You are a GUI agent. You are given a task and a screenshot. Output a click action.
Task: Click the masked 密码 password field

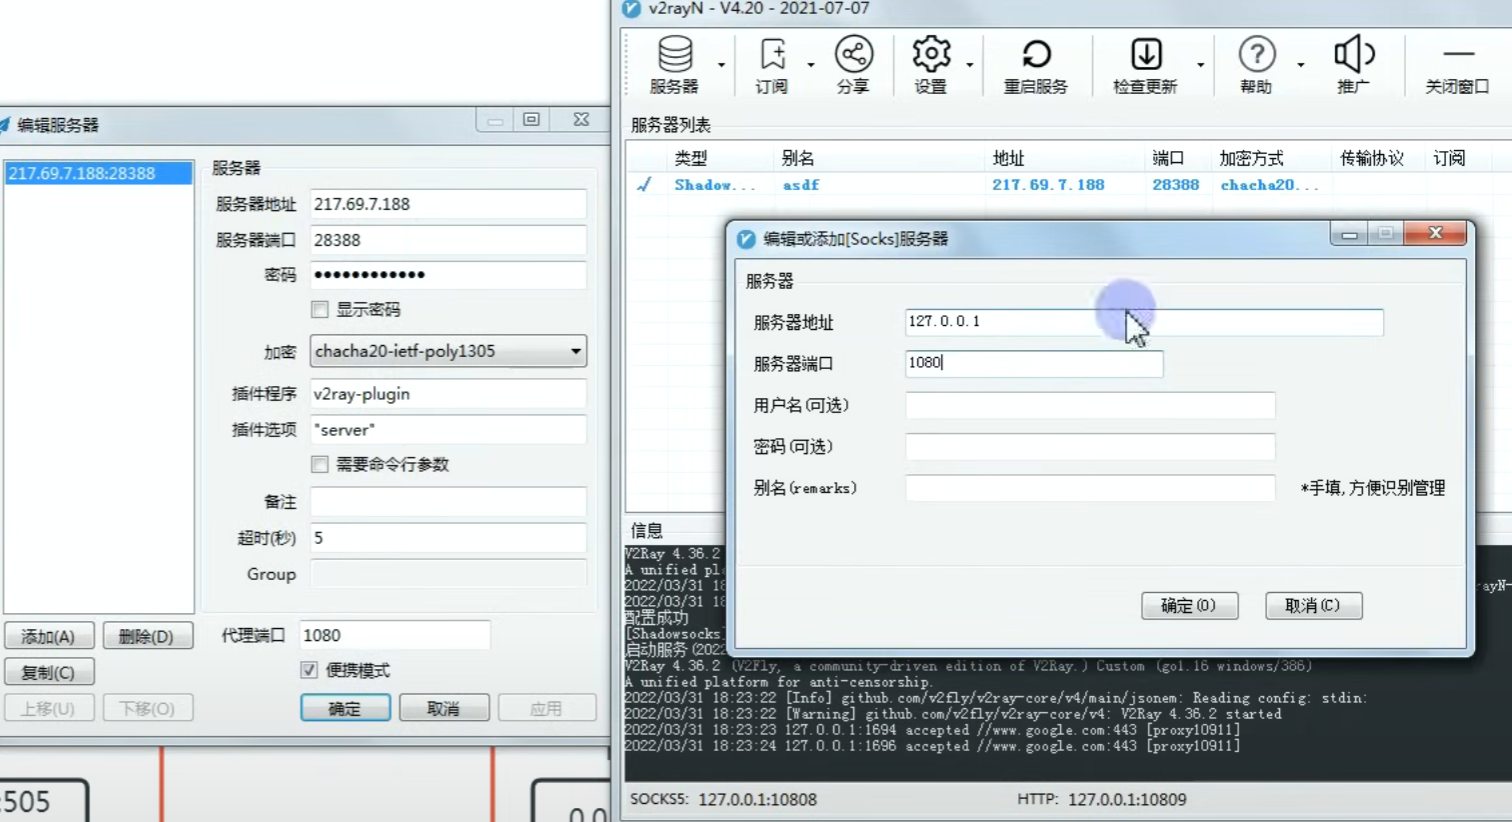[448, 275]
